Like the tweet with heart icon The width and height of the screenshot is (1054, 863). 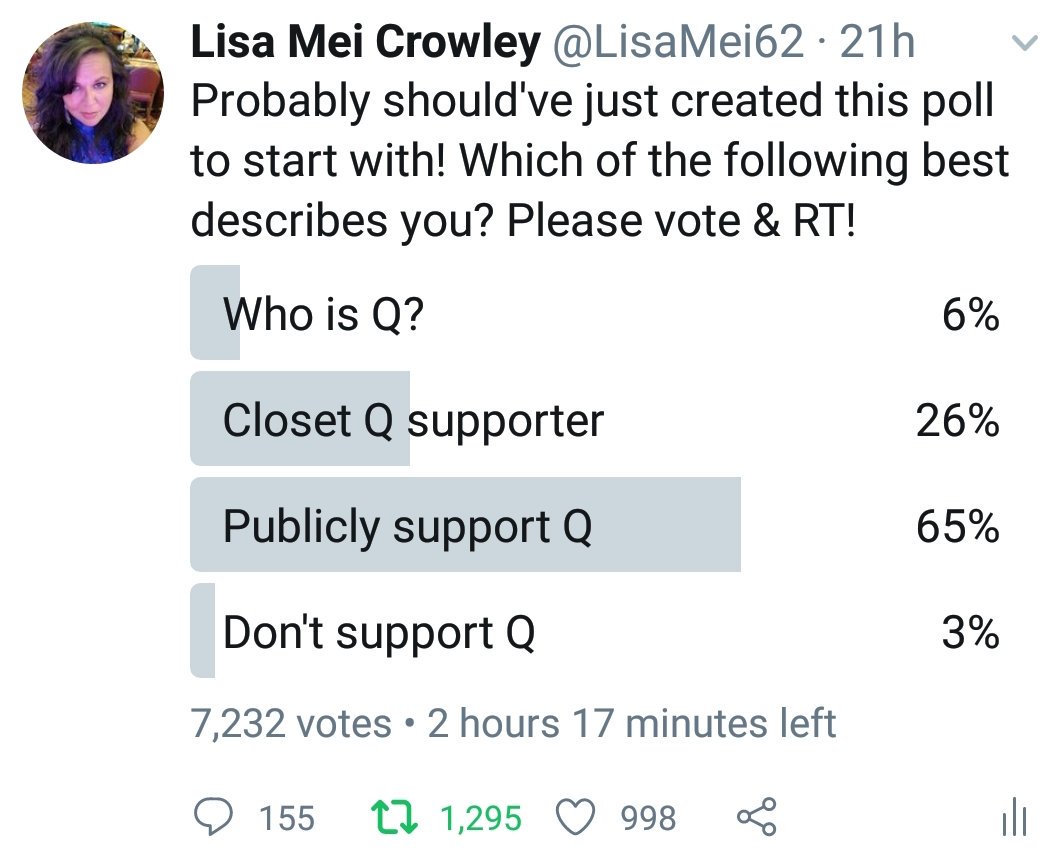(x=575, y=819)
